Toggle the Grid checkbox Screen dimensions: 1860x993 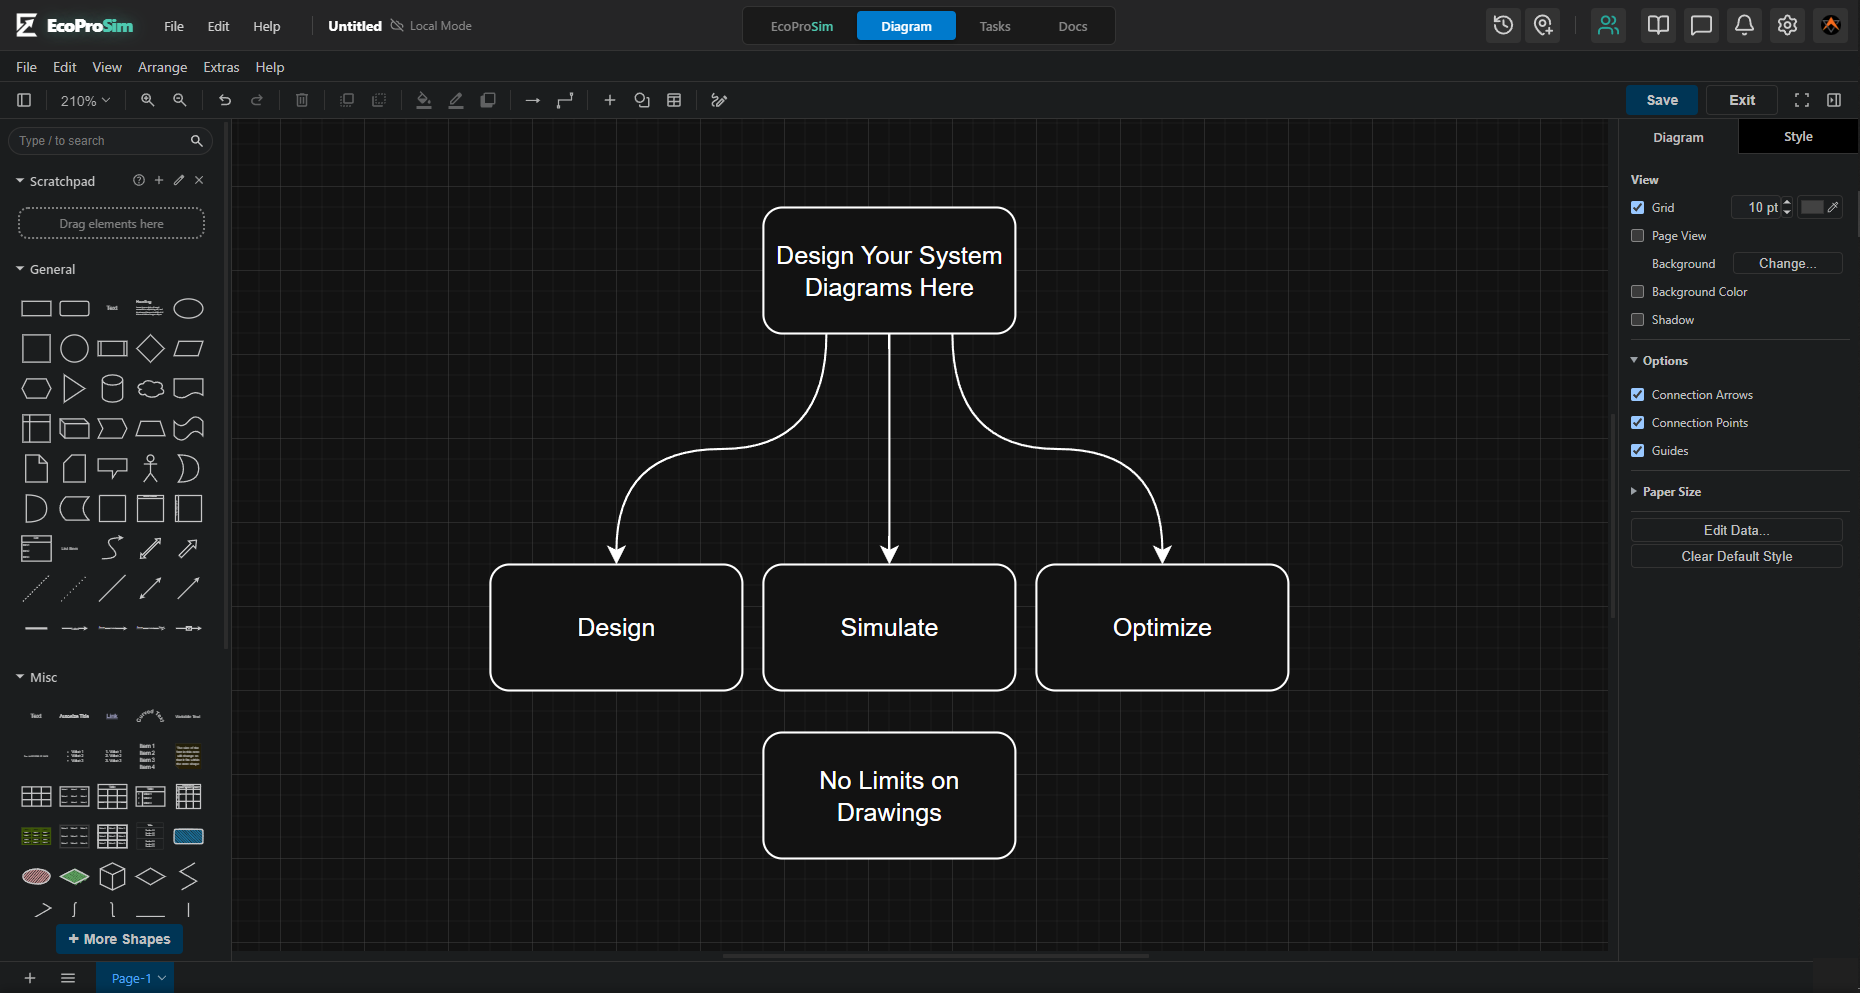pos(1638,208)
